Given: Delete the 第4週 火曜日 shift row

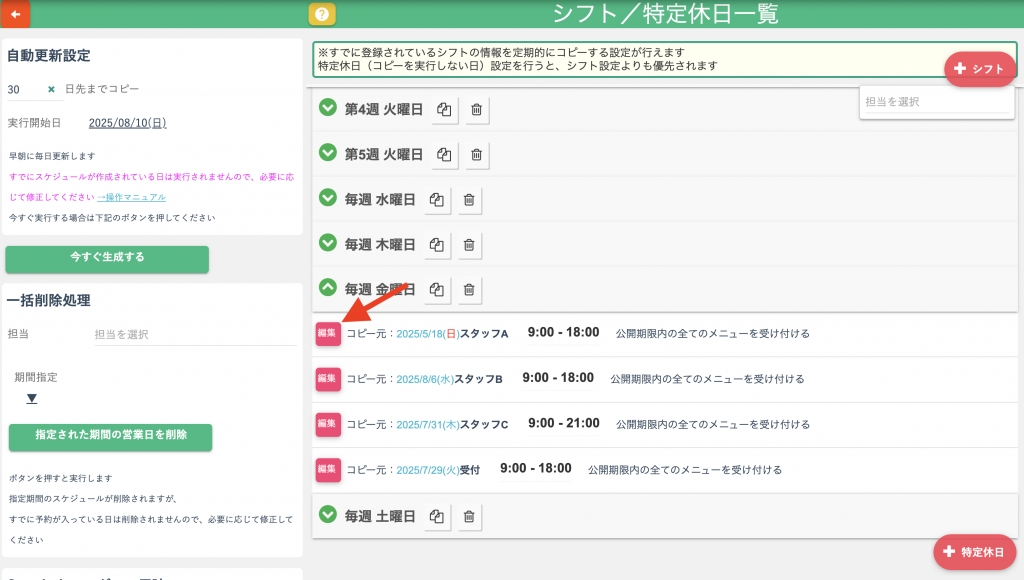Looking at the screenshot, I should point(477,109).
